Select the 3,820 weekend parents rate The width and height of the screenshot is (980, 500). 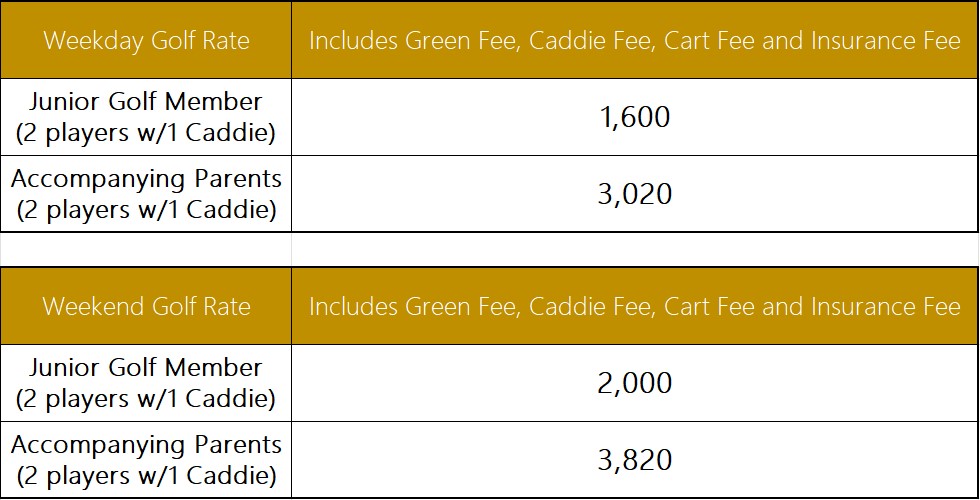tap(634, 460)
